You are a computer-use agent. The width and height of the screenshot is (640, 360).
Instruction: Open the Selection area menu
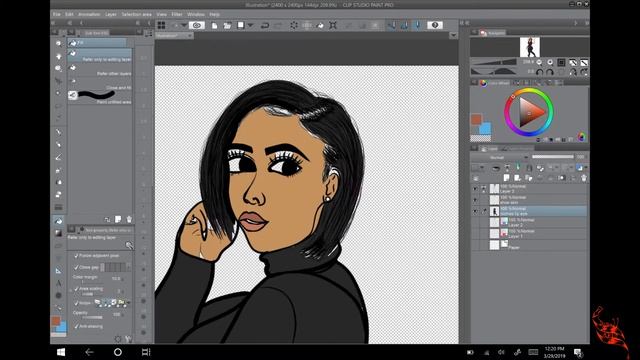pyautogui.click(x=136, y=14)
